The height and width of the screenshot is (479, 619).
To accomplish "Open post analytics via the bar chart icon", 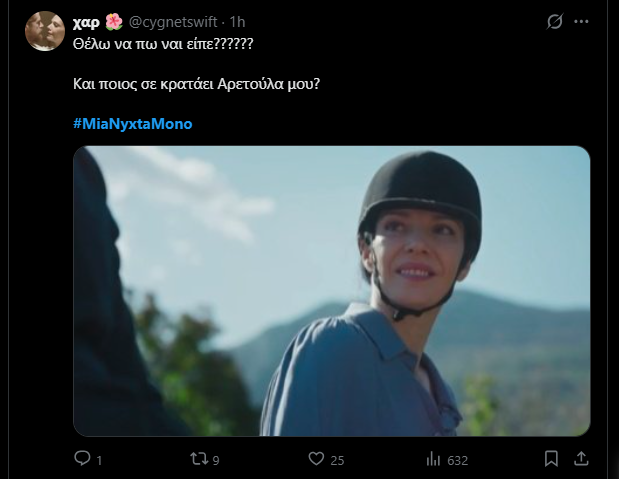I will 434,458.
